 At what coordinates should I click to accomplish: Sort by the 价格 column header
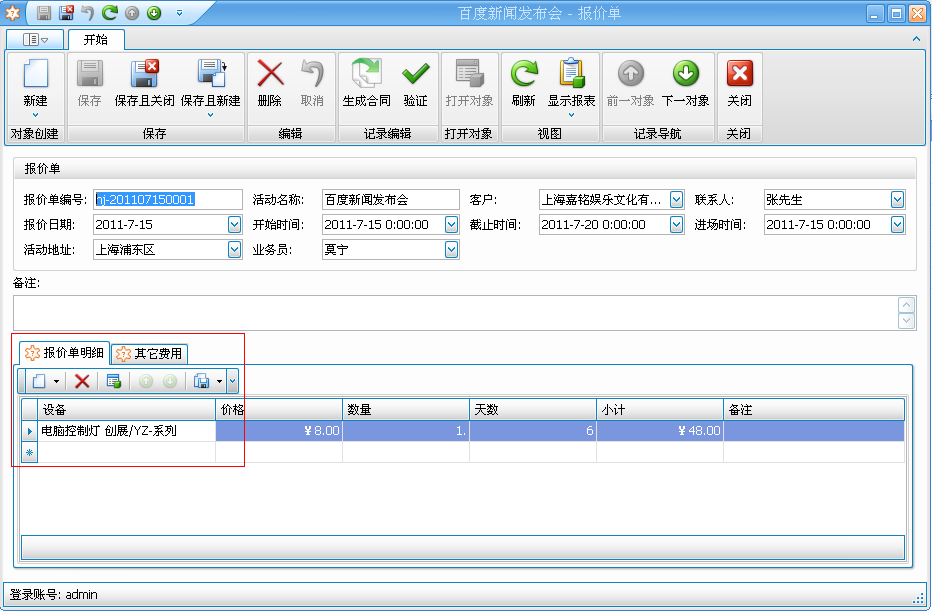click(x=279, y=410)
